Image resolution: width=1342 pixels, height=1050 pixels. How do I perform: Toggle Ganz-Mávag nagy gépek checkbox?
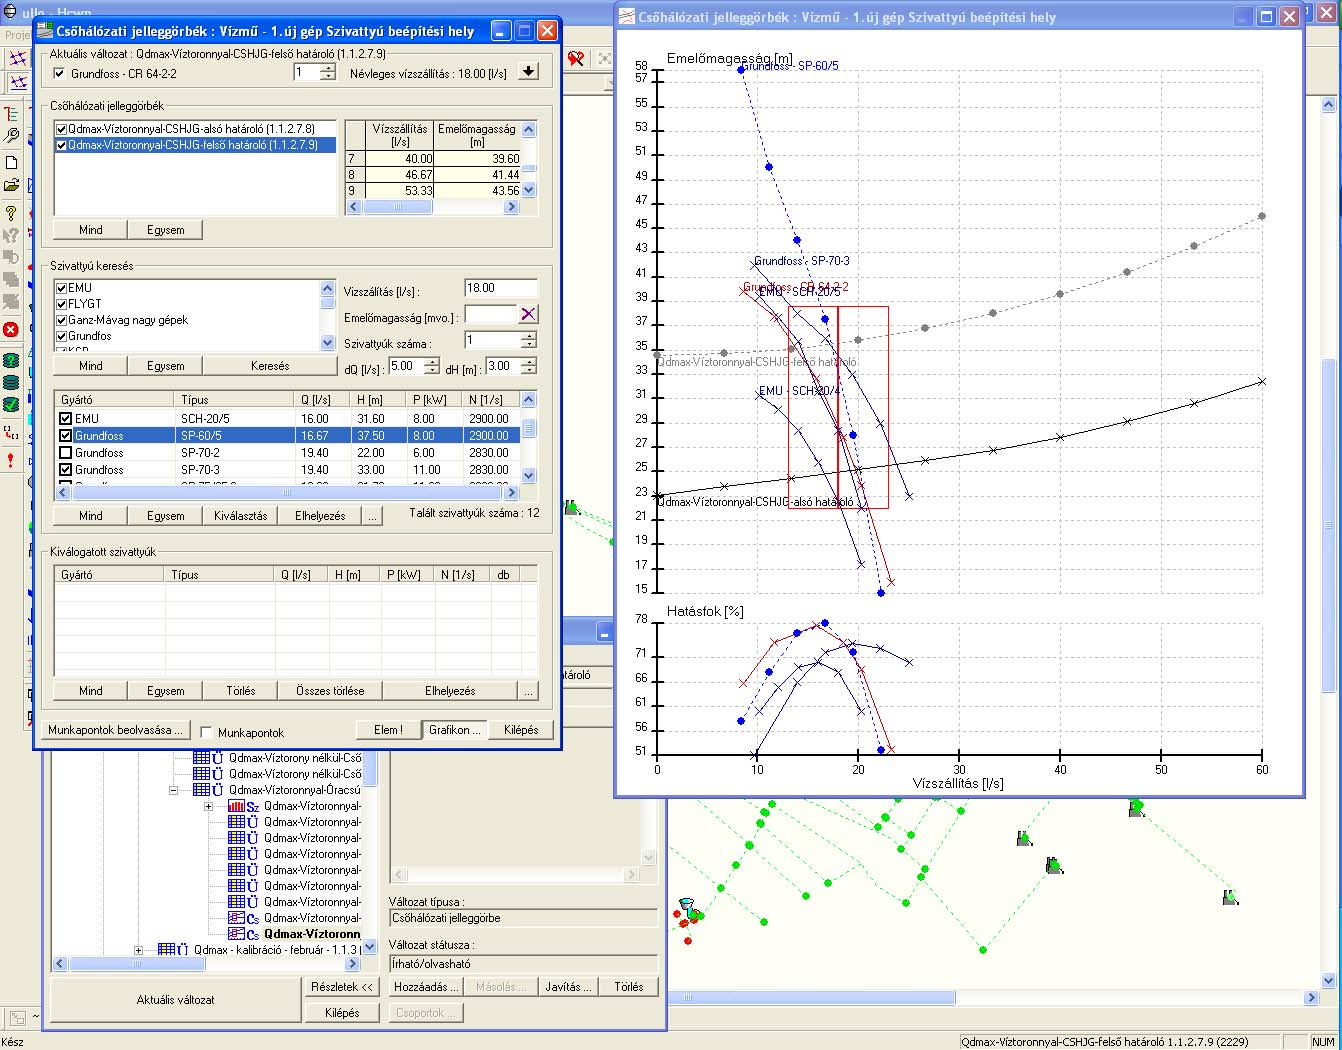[x=62, y=320]
